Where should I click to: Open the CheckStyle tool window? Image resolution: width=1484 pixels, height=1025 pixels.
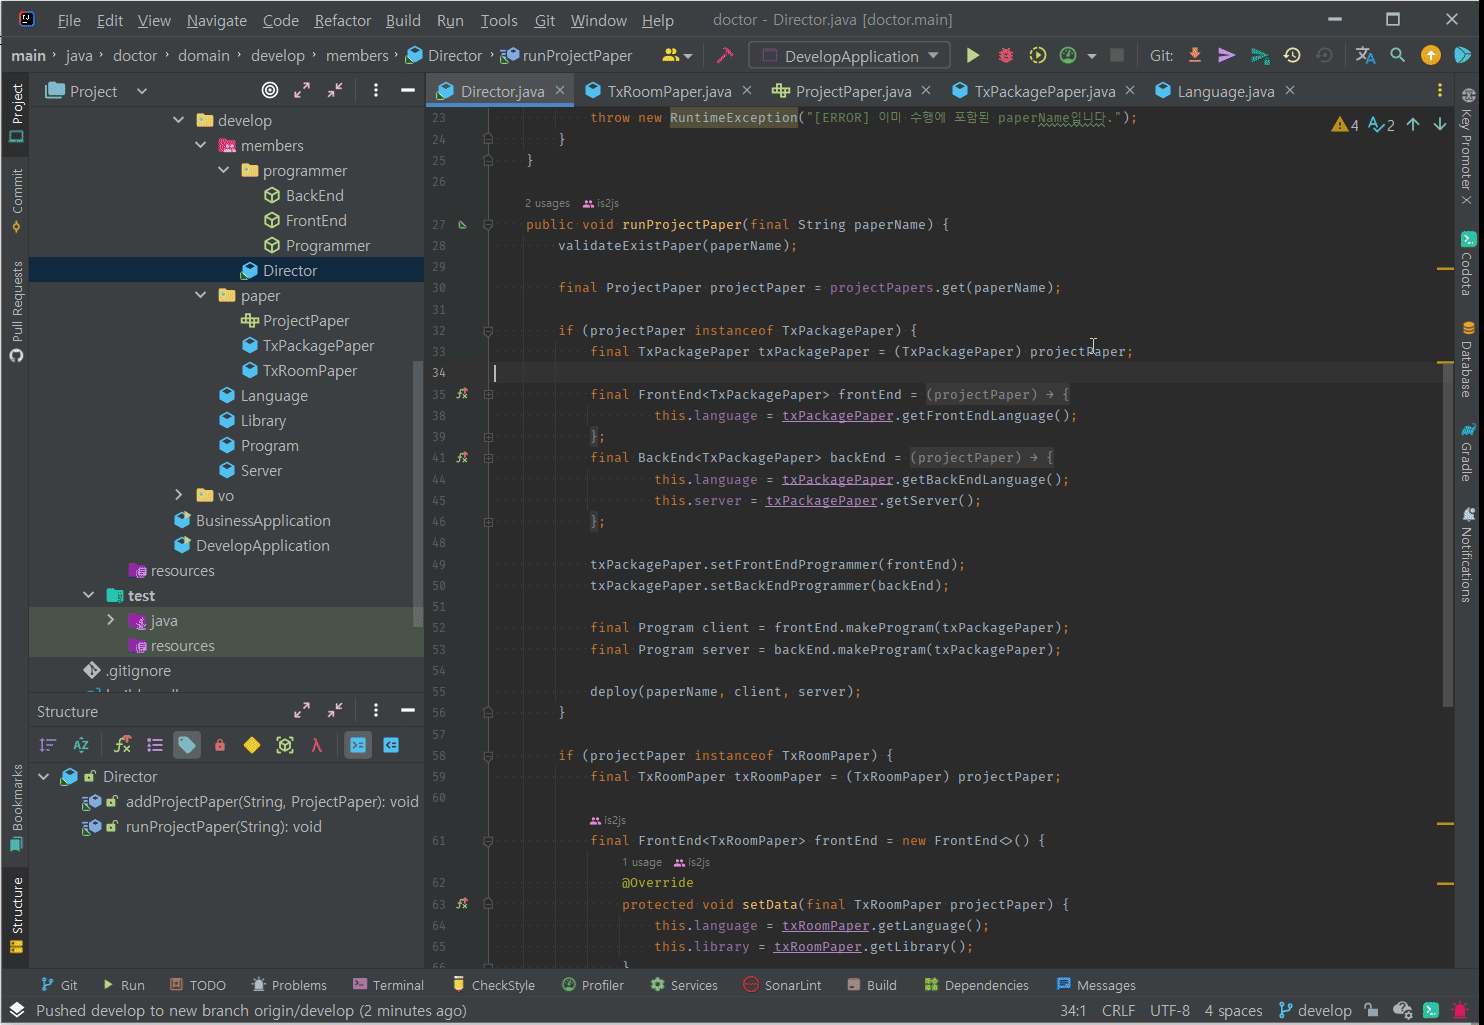pos(493,985)
